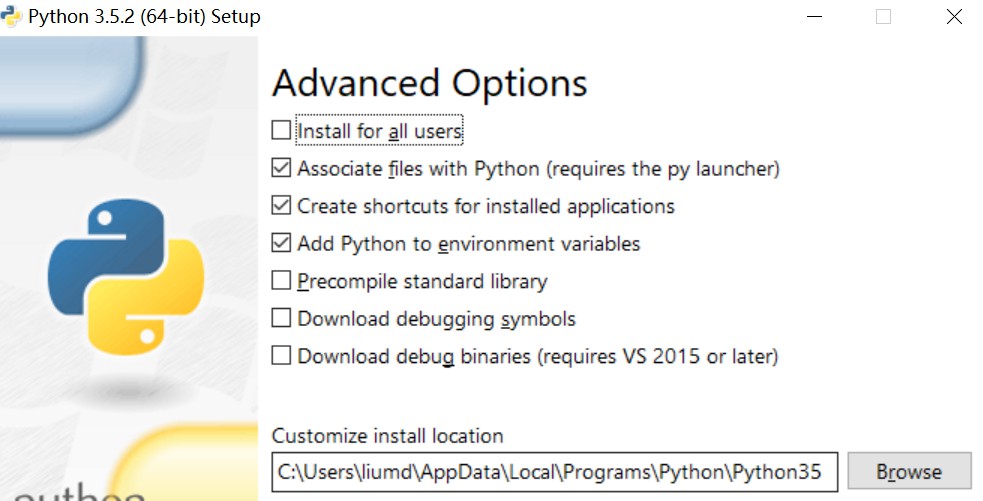The image size is (983, 501).
Task: Click the partial 'python' wordmark at bottom left
Action: click(78, 492)
